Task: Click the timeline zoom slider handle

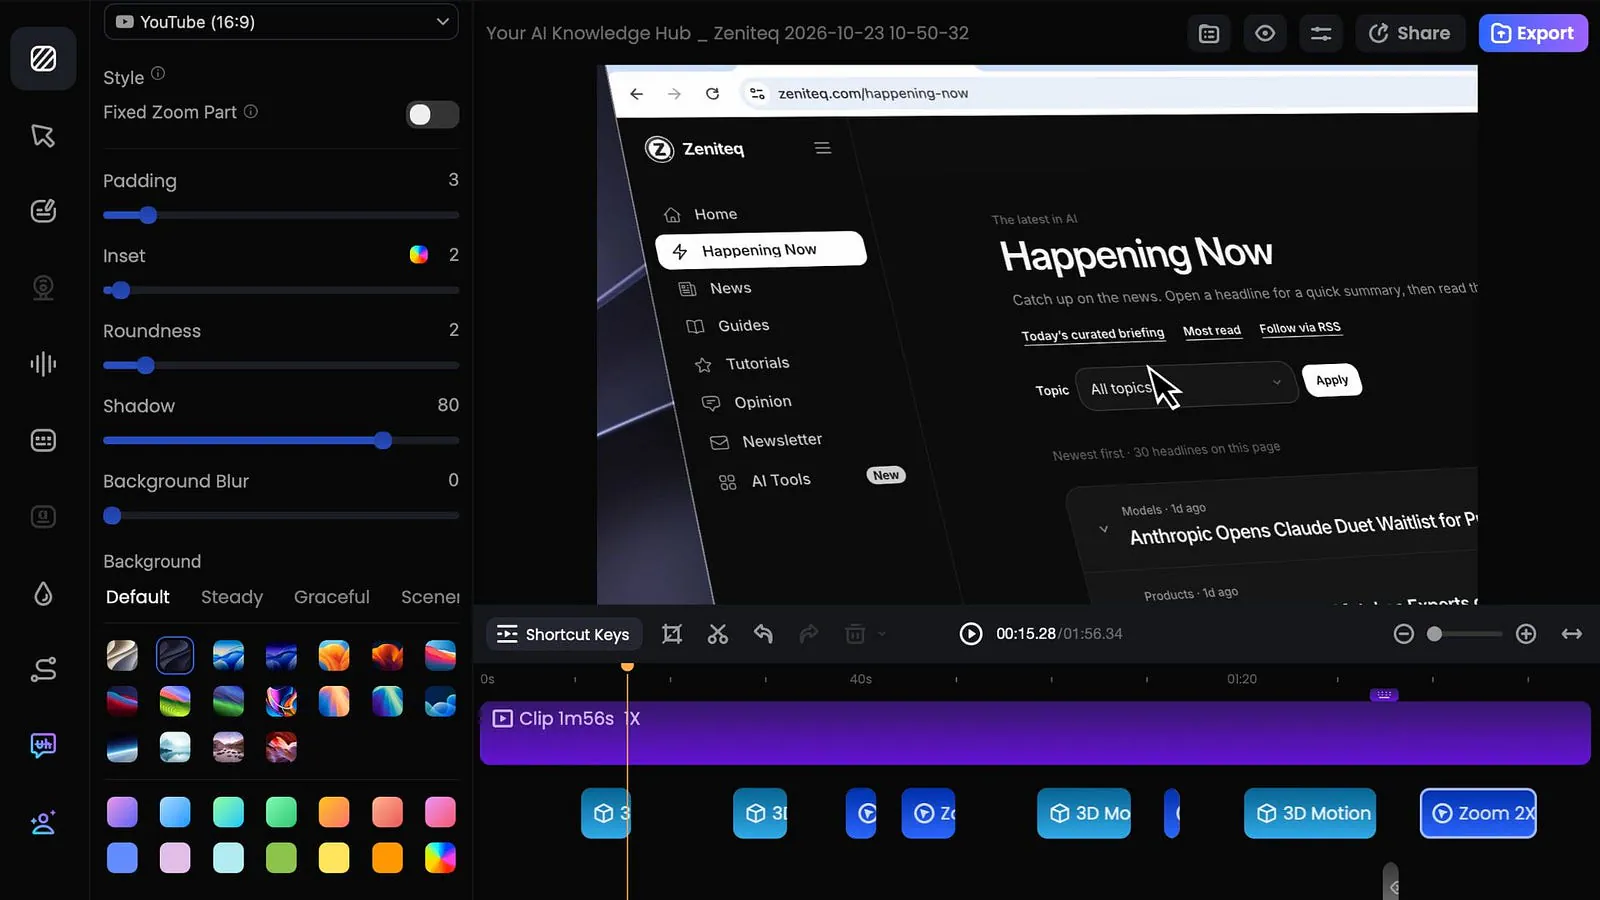Action: 1434,634
